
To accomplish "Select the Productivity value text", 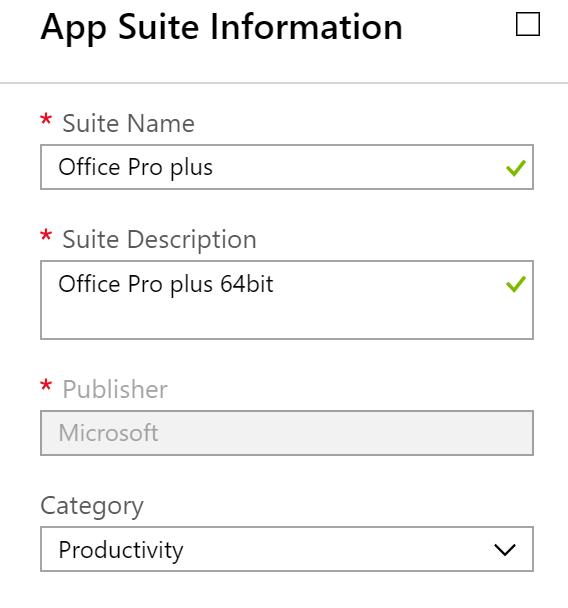I will [x=121, y=550].
